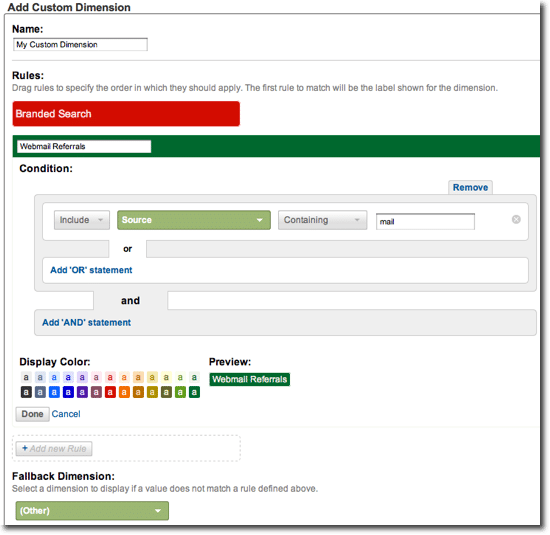This screenshot has height=535, width=550.
Task: Click the Add new Rule button
Action: 54,449
